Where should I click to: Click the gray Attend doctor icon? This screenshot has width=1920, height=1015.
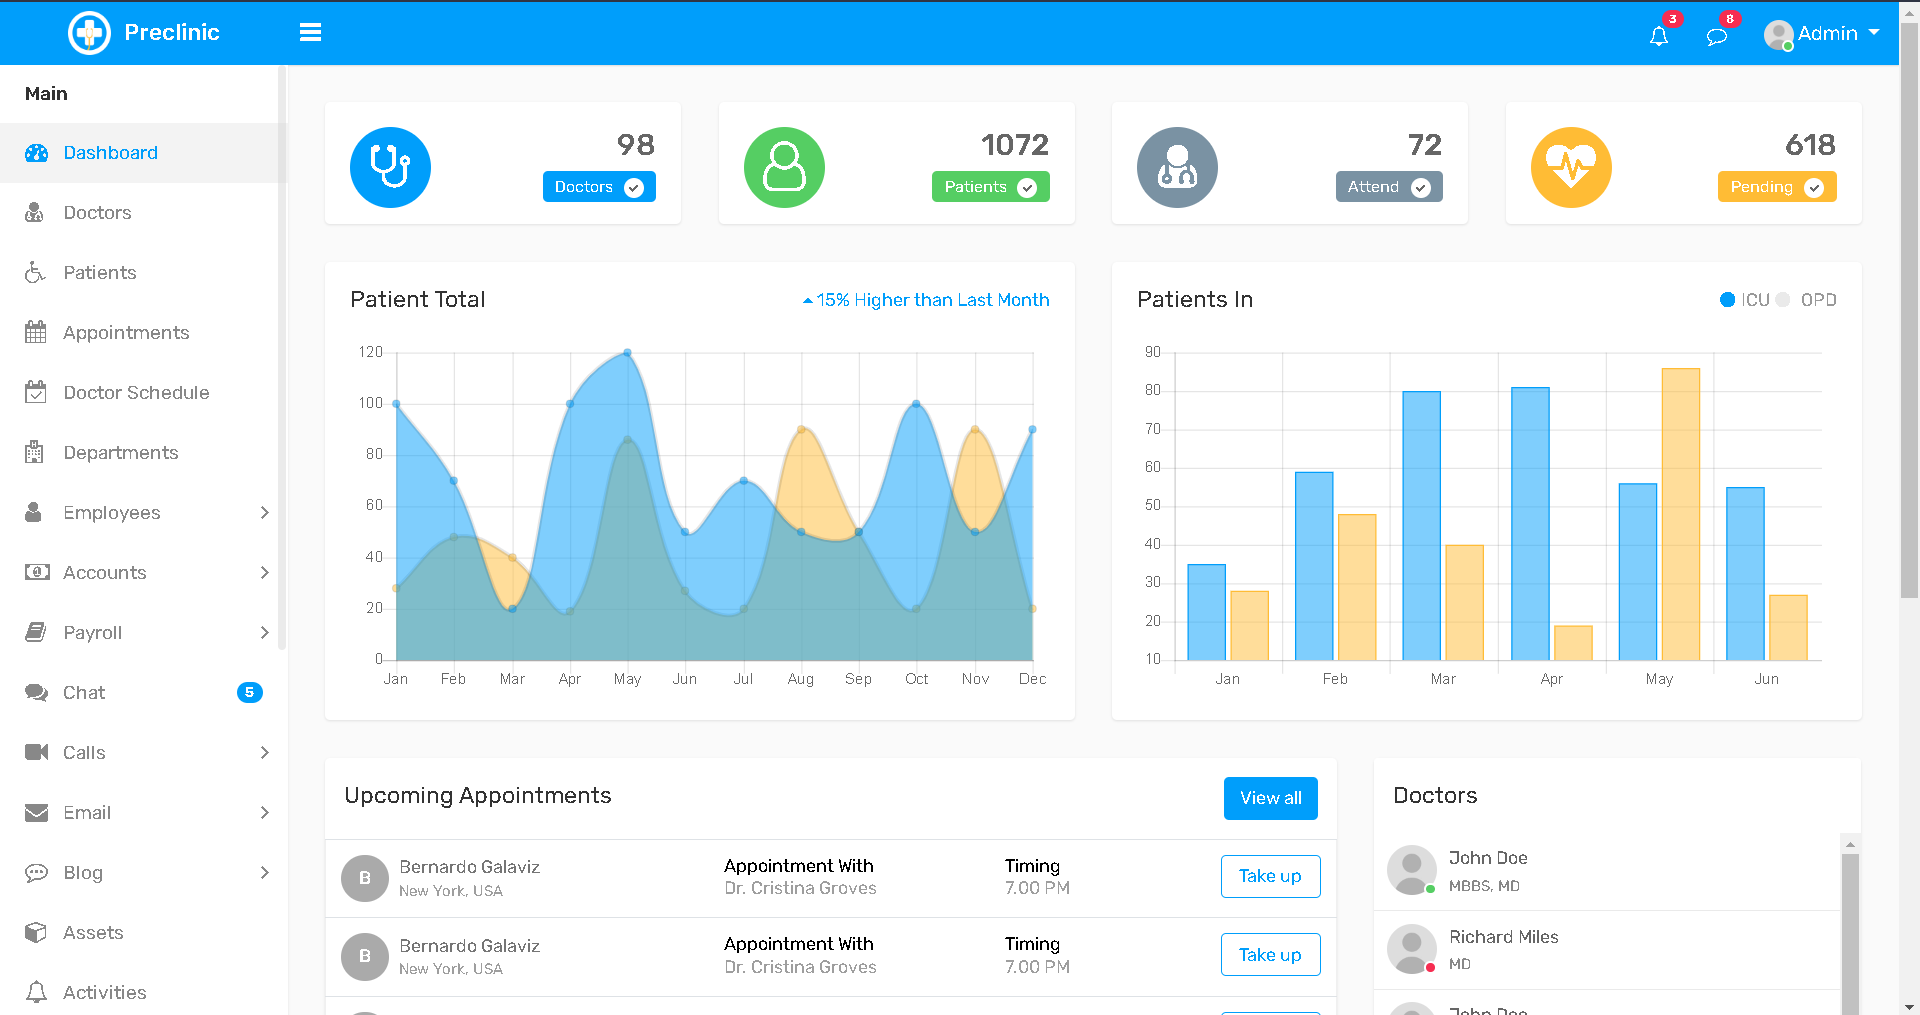tap(1177, 167)
